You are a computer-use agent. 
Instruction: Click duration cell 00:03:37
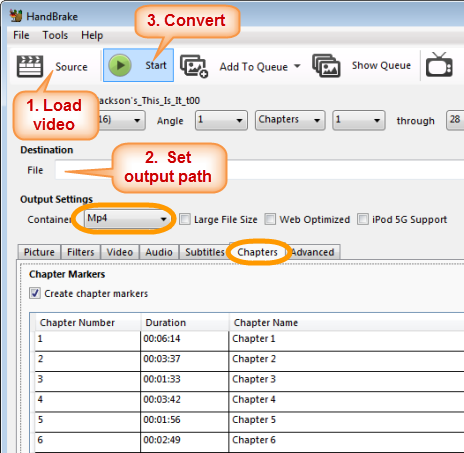pos(185,361)
